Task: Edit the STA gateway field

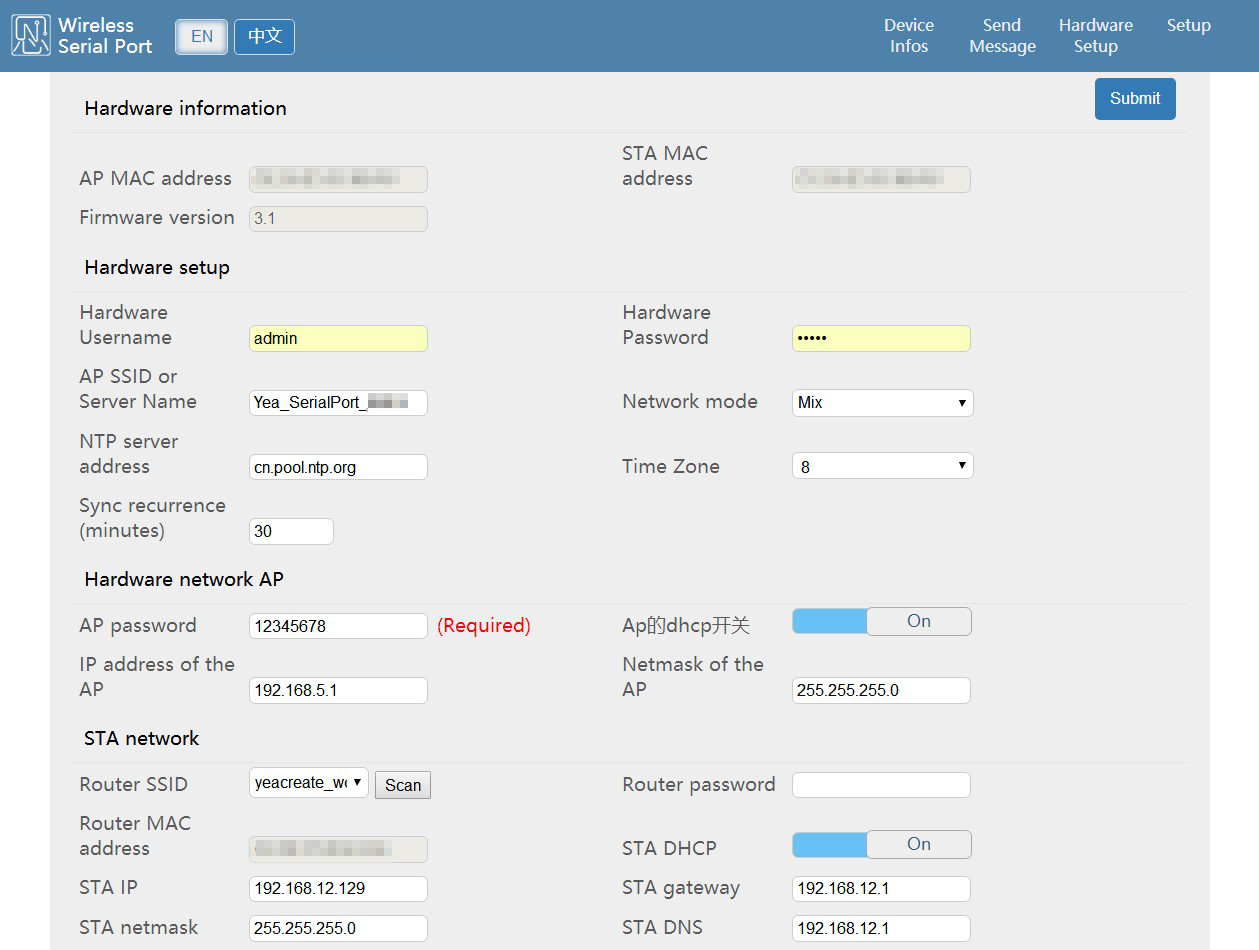Action: [x=880, y=889]
